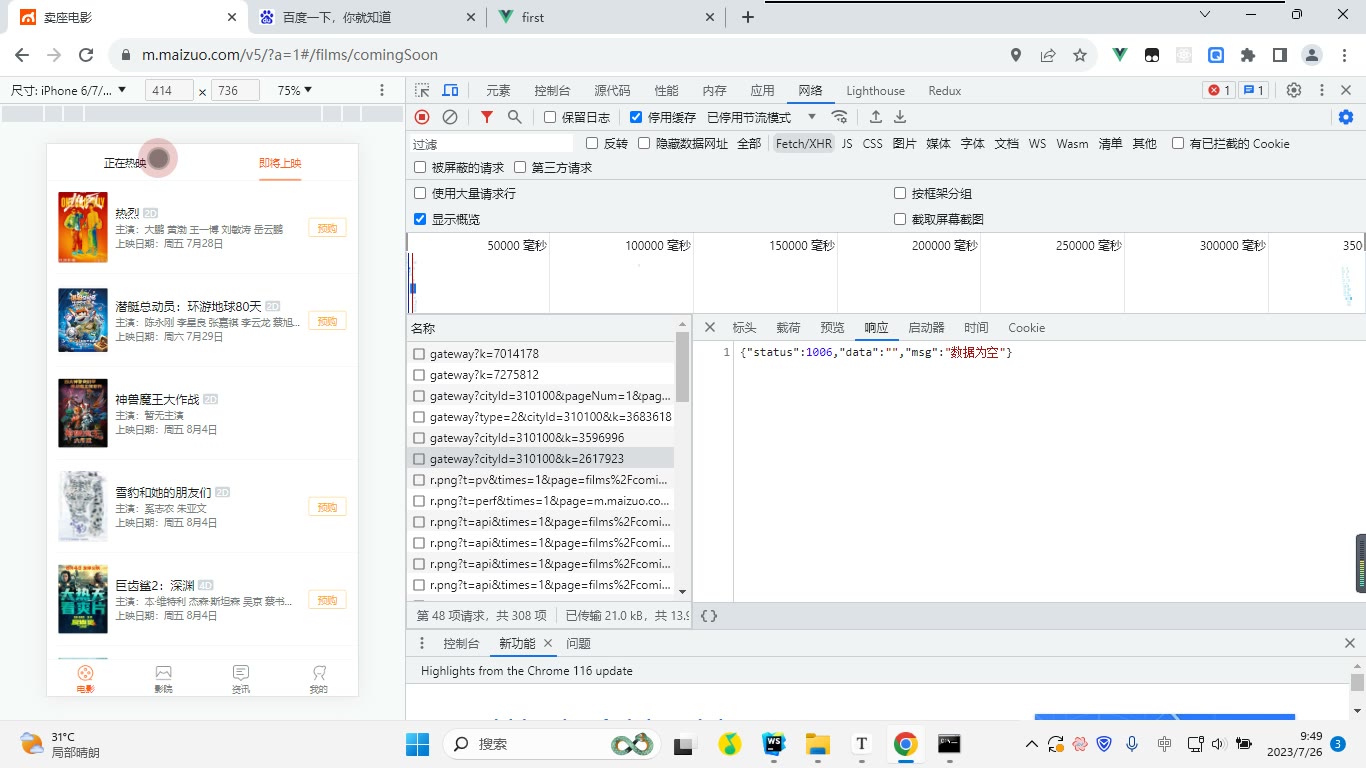Select the inspect element picker icon

422,90
